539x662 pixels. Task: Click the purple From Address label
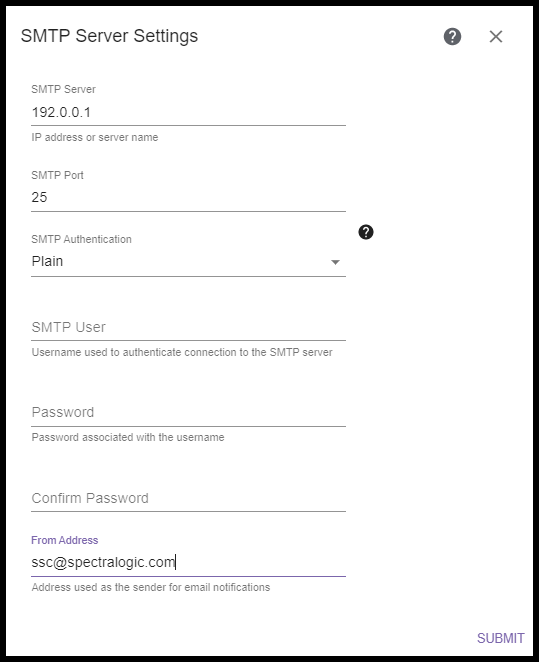pyautogui.click(x=65, y=540)
